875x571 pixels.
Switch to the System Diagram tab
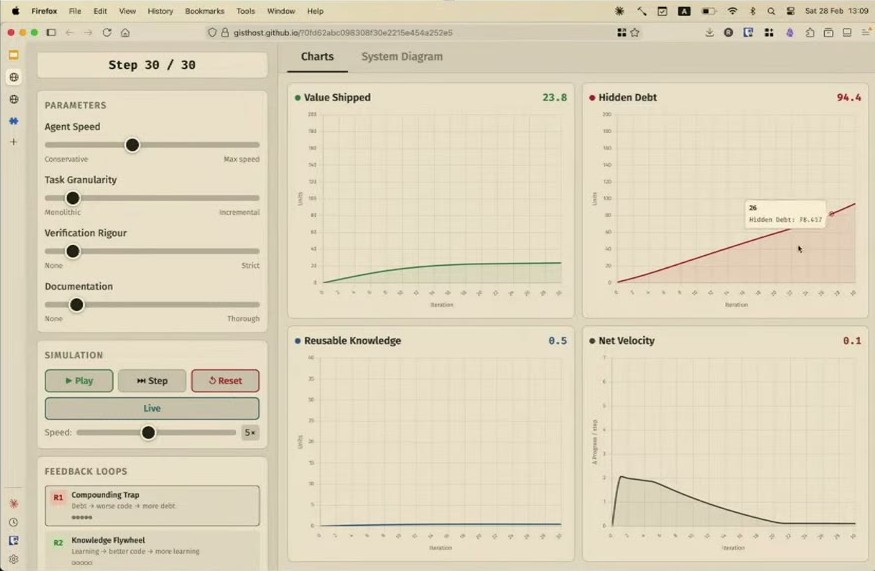pos(402,56)
